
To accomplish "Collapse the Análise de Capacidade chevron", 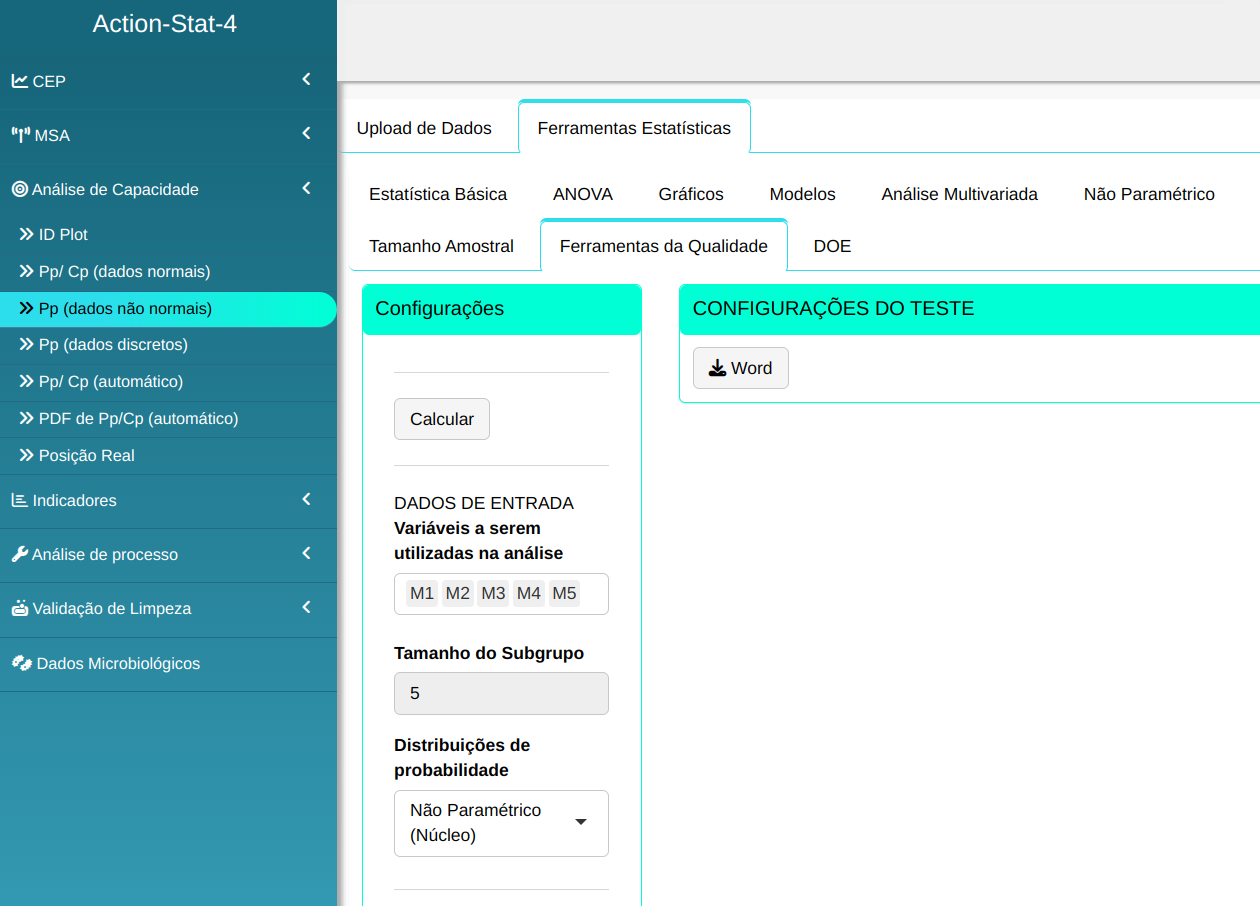I will click(x=306, y=188).
